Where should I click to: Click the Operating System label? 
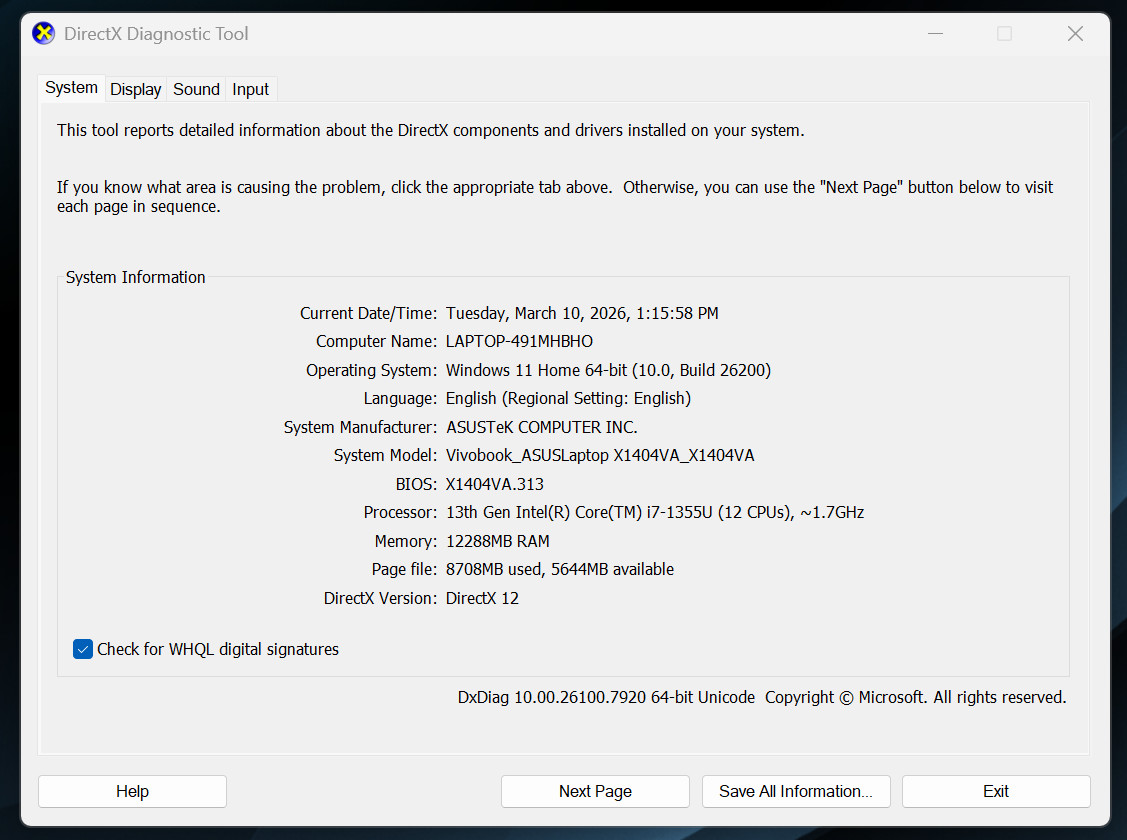click(x=371, y=370)
